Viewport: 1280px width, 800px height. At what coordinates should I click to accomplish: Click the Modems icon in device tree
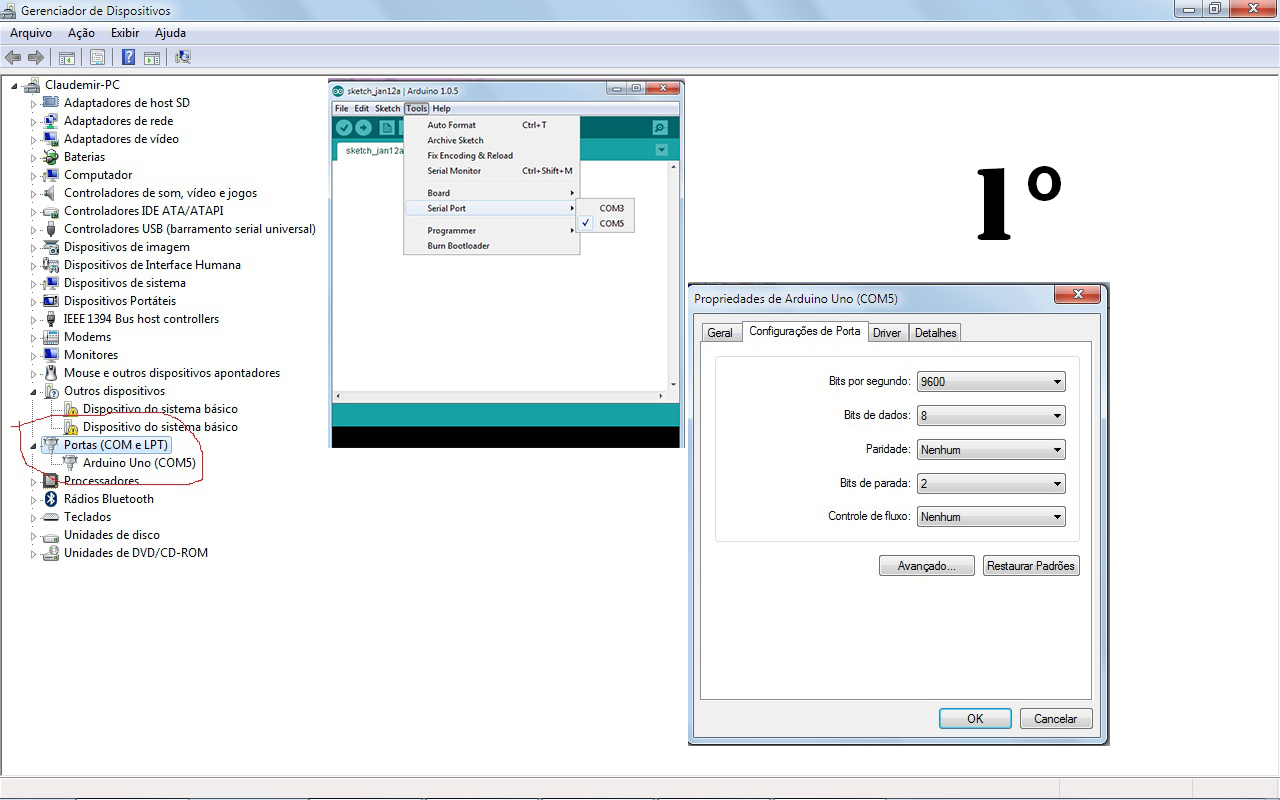coord(51,337)
